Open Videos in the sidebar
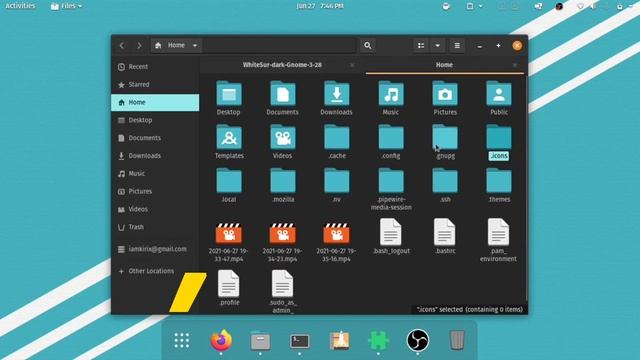This screenshot has height=360, width=640. [x=155, y=209]
